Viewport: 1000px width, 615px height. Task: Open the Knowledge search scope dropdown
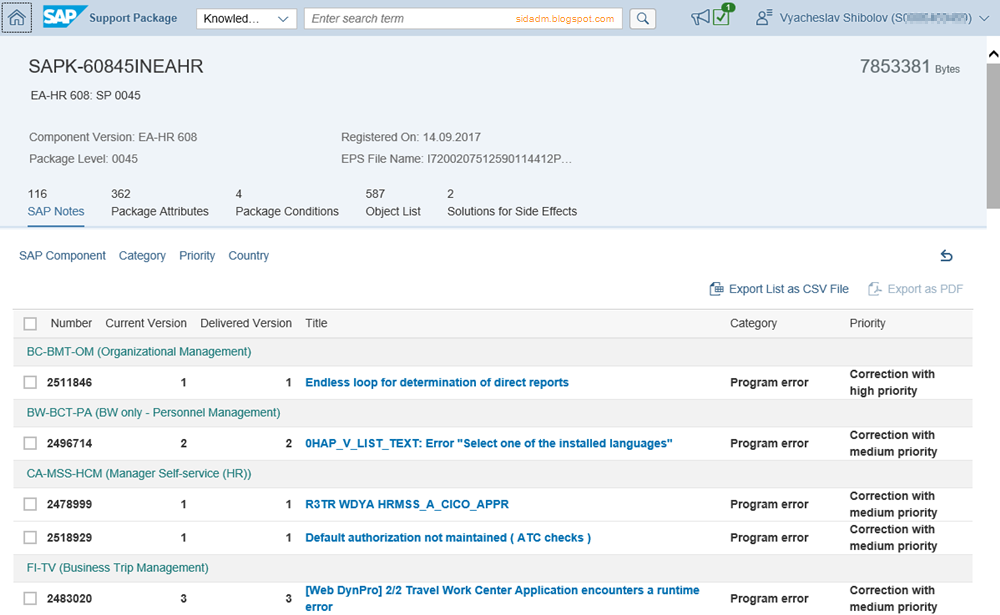point(246,19)
